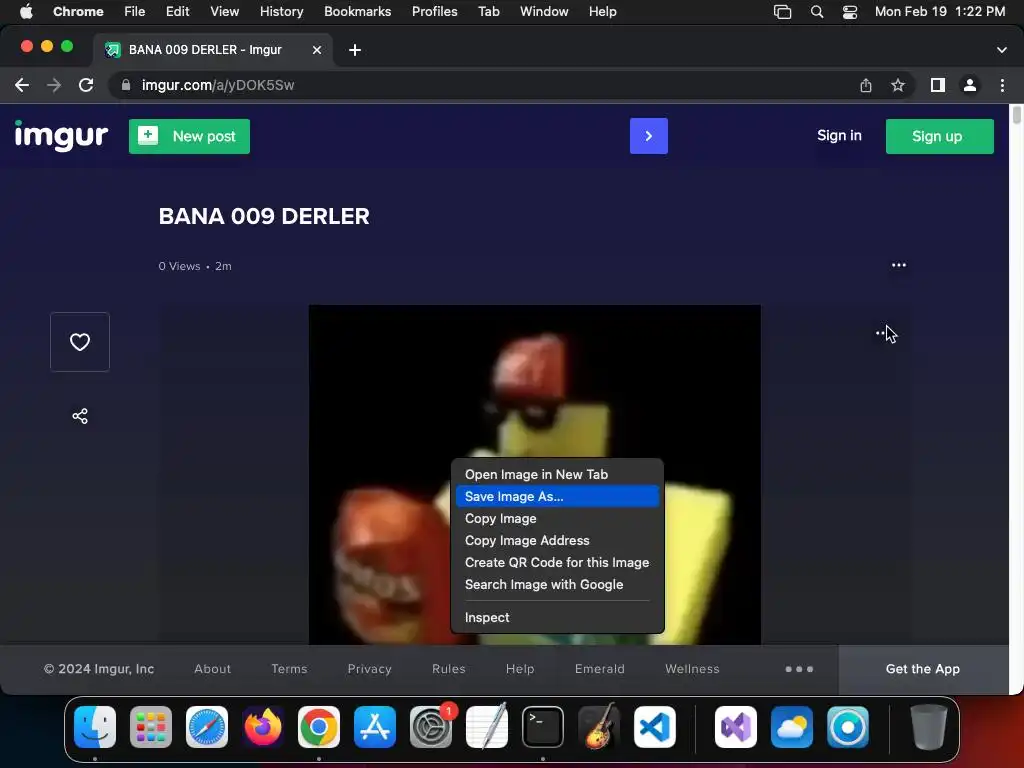Image resolution: width=1024 pixels, height=768 pixels.
Task: Click the Sign up button
Action: (x=939, y=136)
